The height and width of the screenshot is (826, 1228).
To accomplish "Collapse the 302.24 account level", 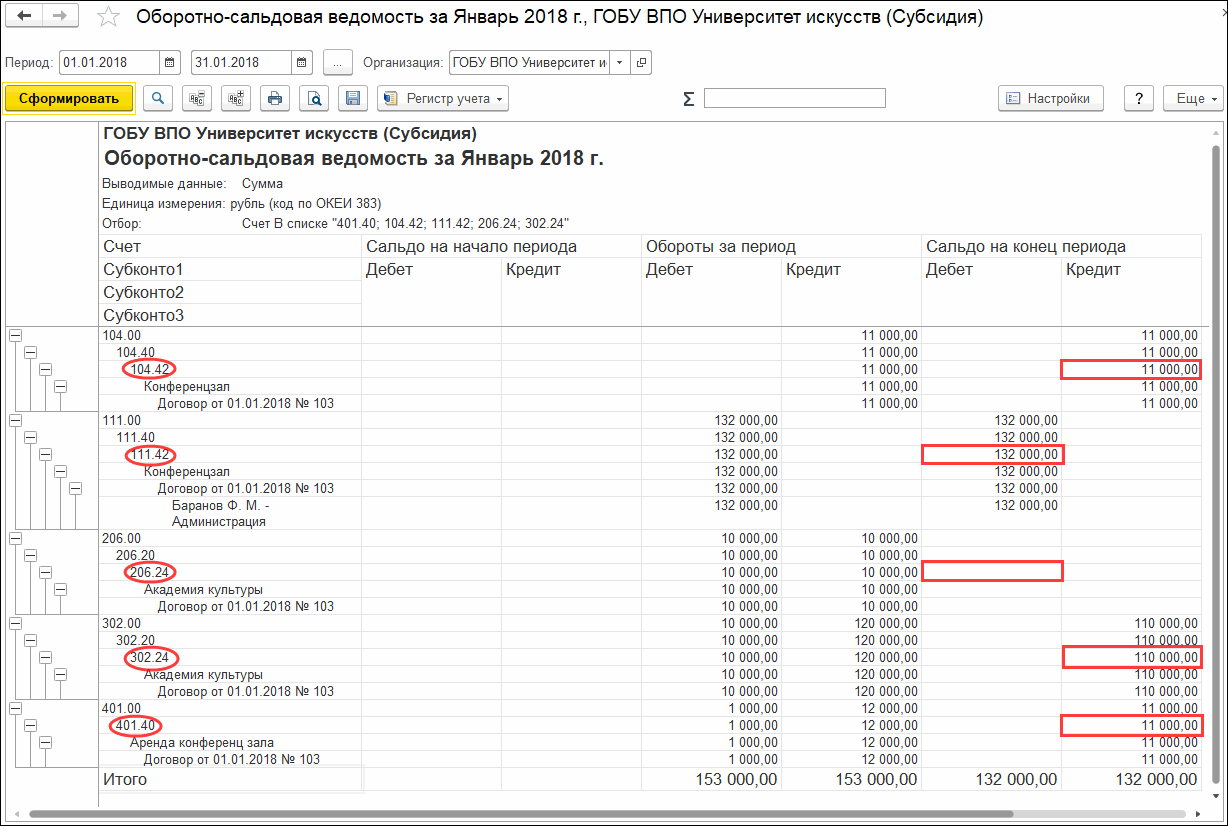I will pyautogui.click(x=45, y=658).
